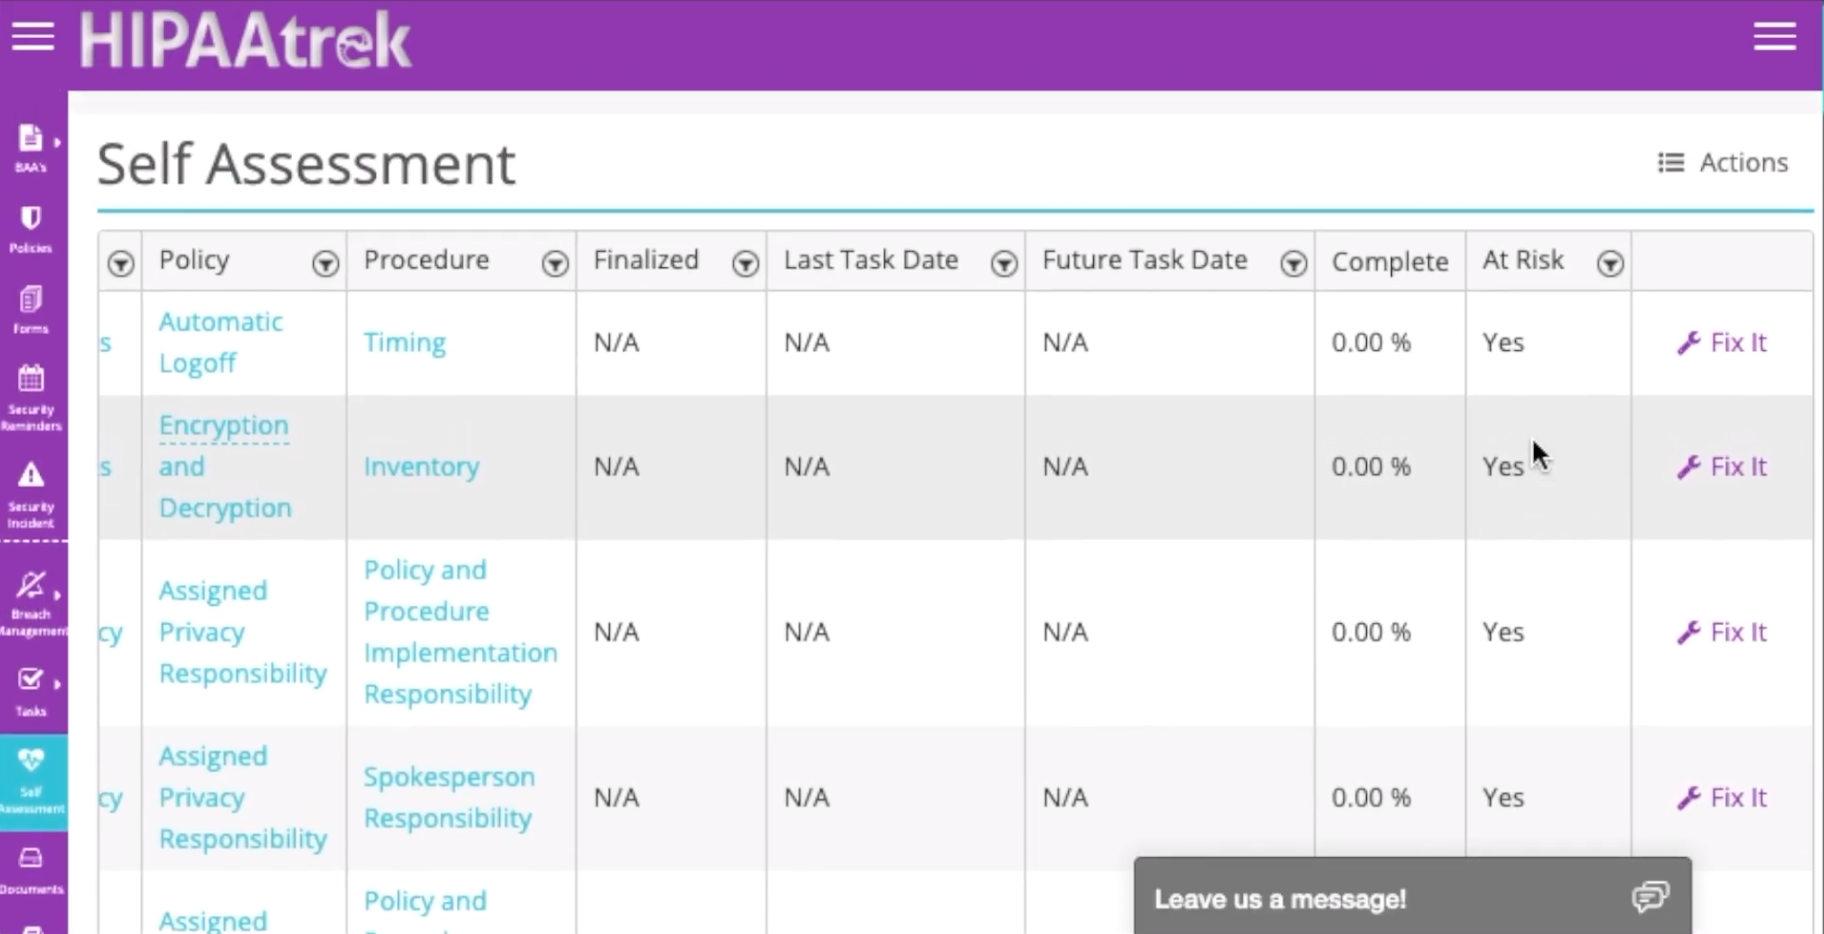
Task: Open the right hamburger menu in the purple header
Action: coord(1775,37)
